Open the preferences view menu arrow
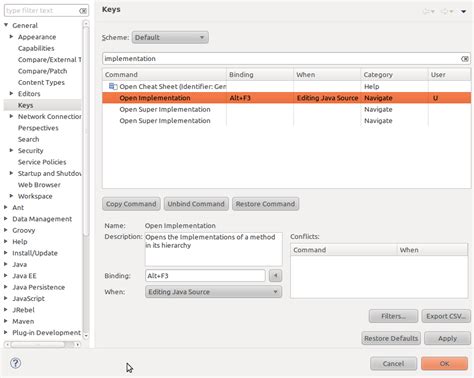Screen dimensions: 474x378 [463, 11]
